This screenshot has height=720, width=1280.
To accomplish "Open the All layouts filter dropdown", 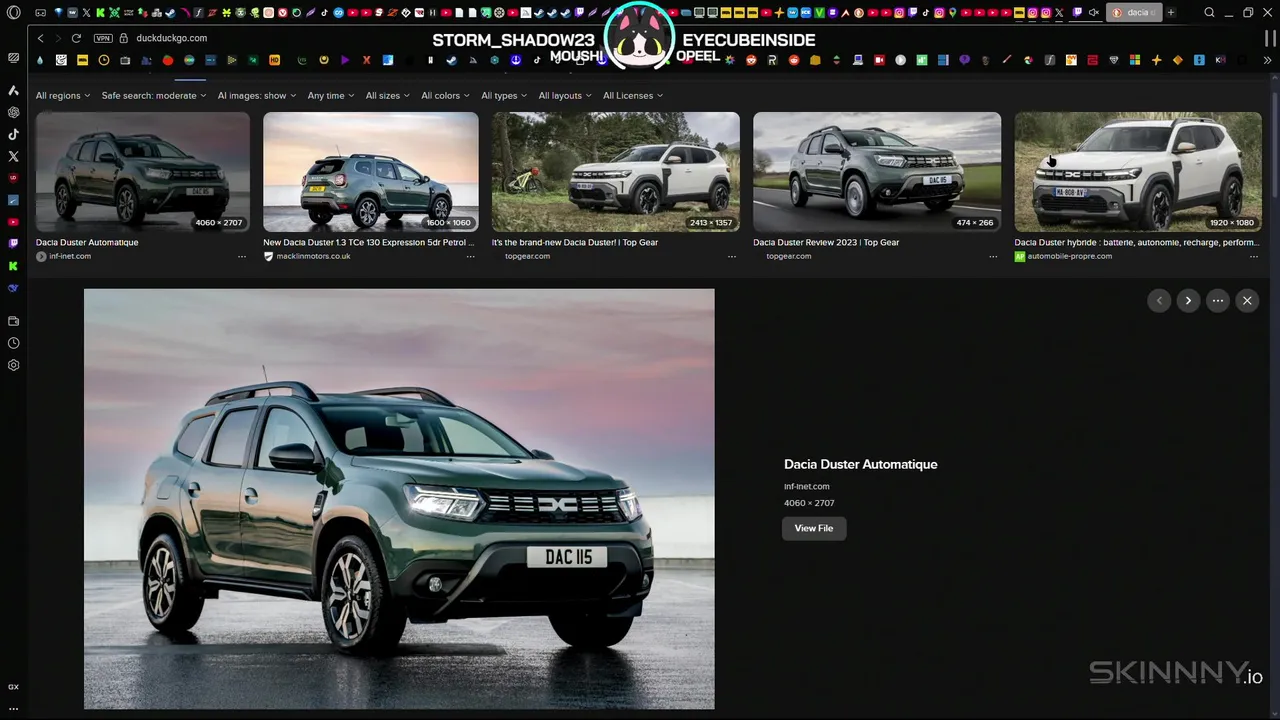I will [565, 96].
